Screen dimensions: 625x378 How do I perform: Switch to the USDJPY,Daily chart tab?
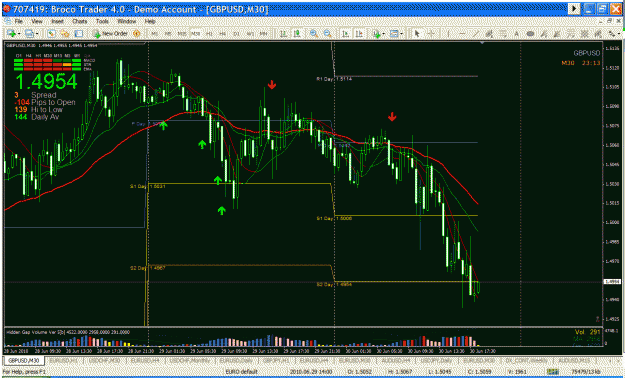(x=436, y=360)
